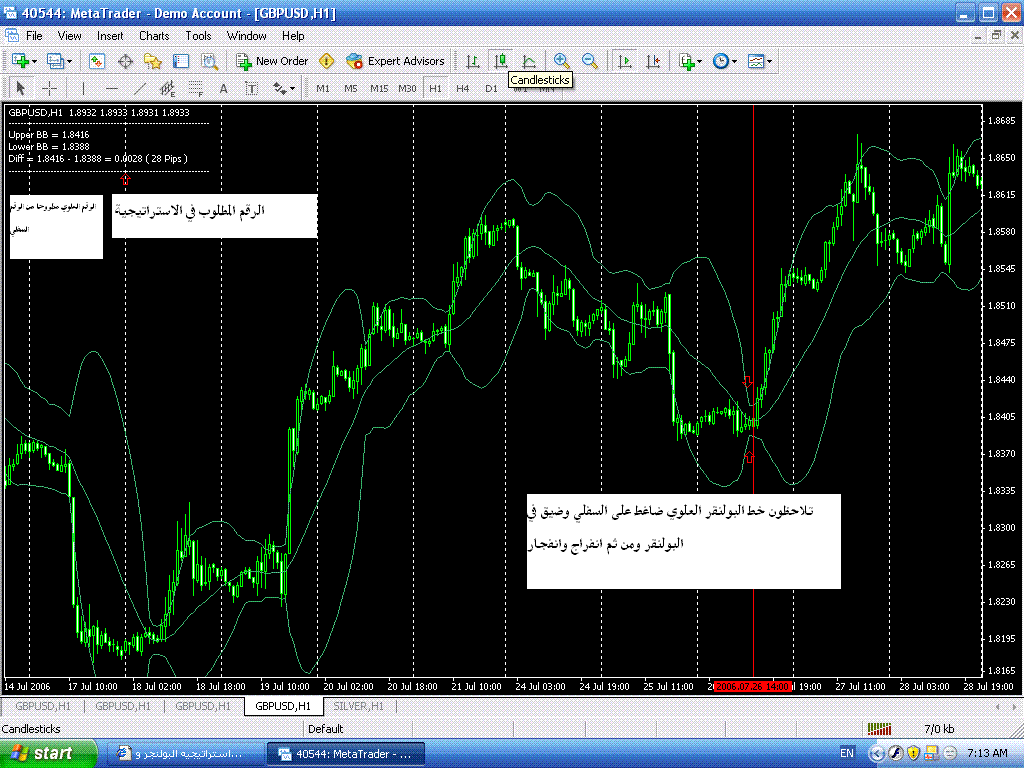The height and width of the screenshot is (768, 1024).
Task: Click the Templates icon
Action: pos(756,61)
